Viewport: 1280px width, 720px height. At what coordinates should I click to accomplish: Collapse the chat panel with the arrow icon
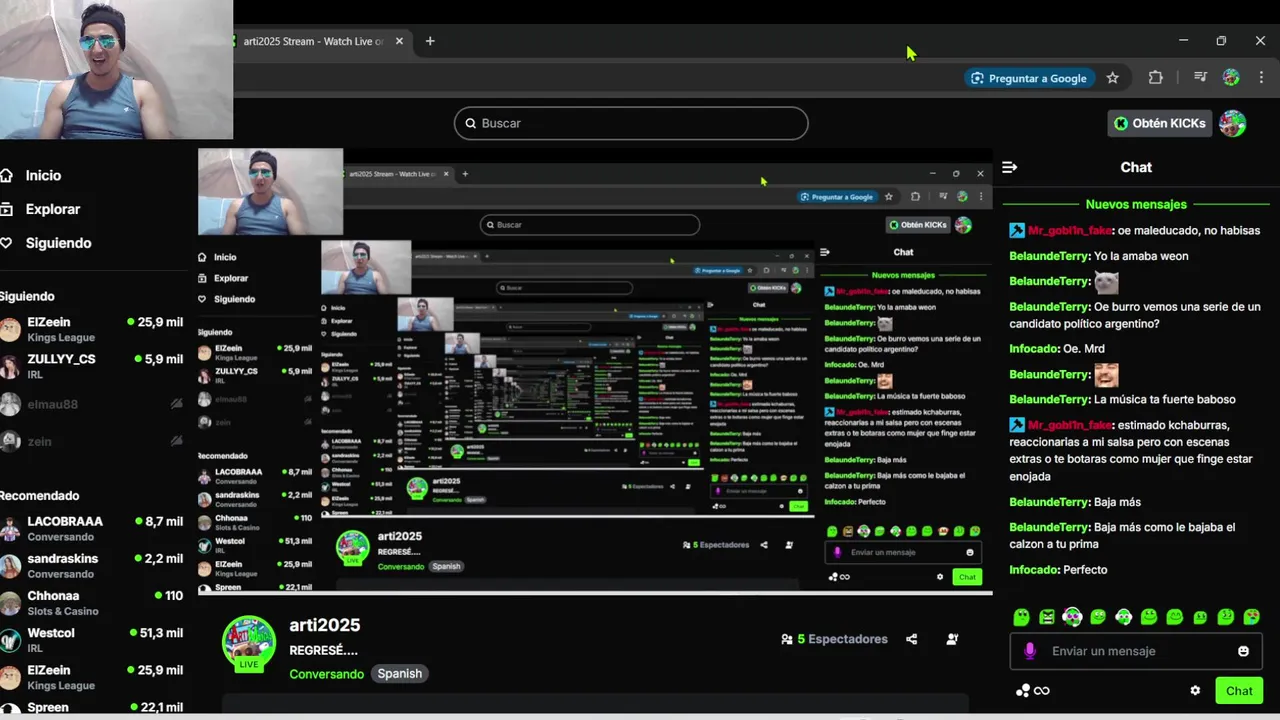[x=1009, y=167]
